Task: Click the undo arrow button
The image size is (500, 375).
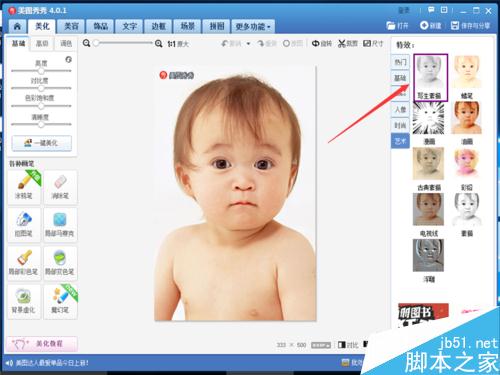Action: [x=231, y=44]
